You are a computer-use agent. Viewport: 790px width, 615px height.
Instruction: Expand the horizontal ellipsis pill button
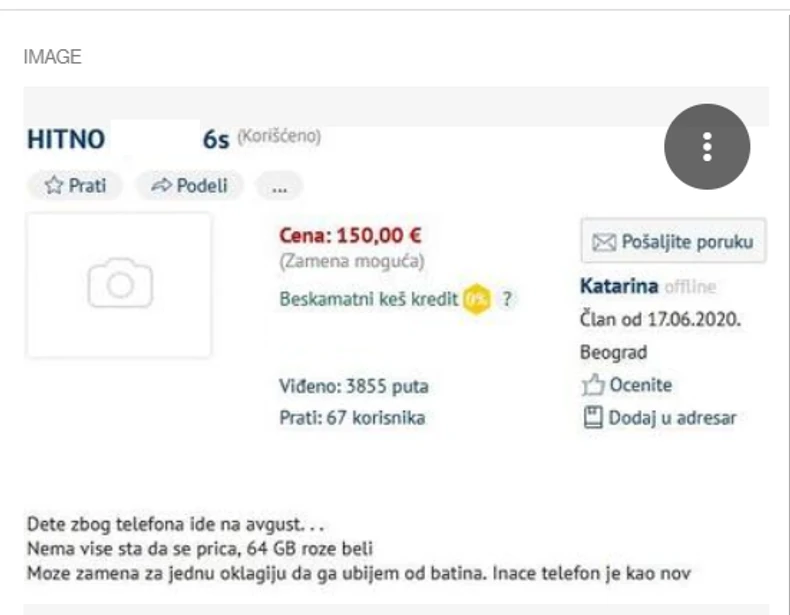point(279,185)
